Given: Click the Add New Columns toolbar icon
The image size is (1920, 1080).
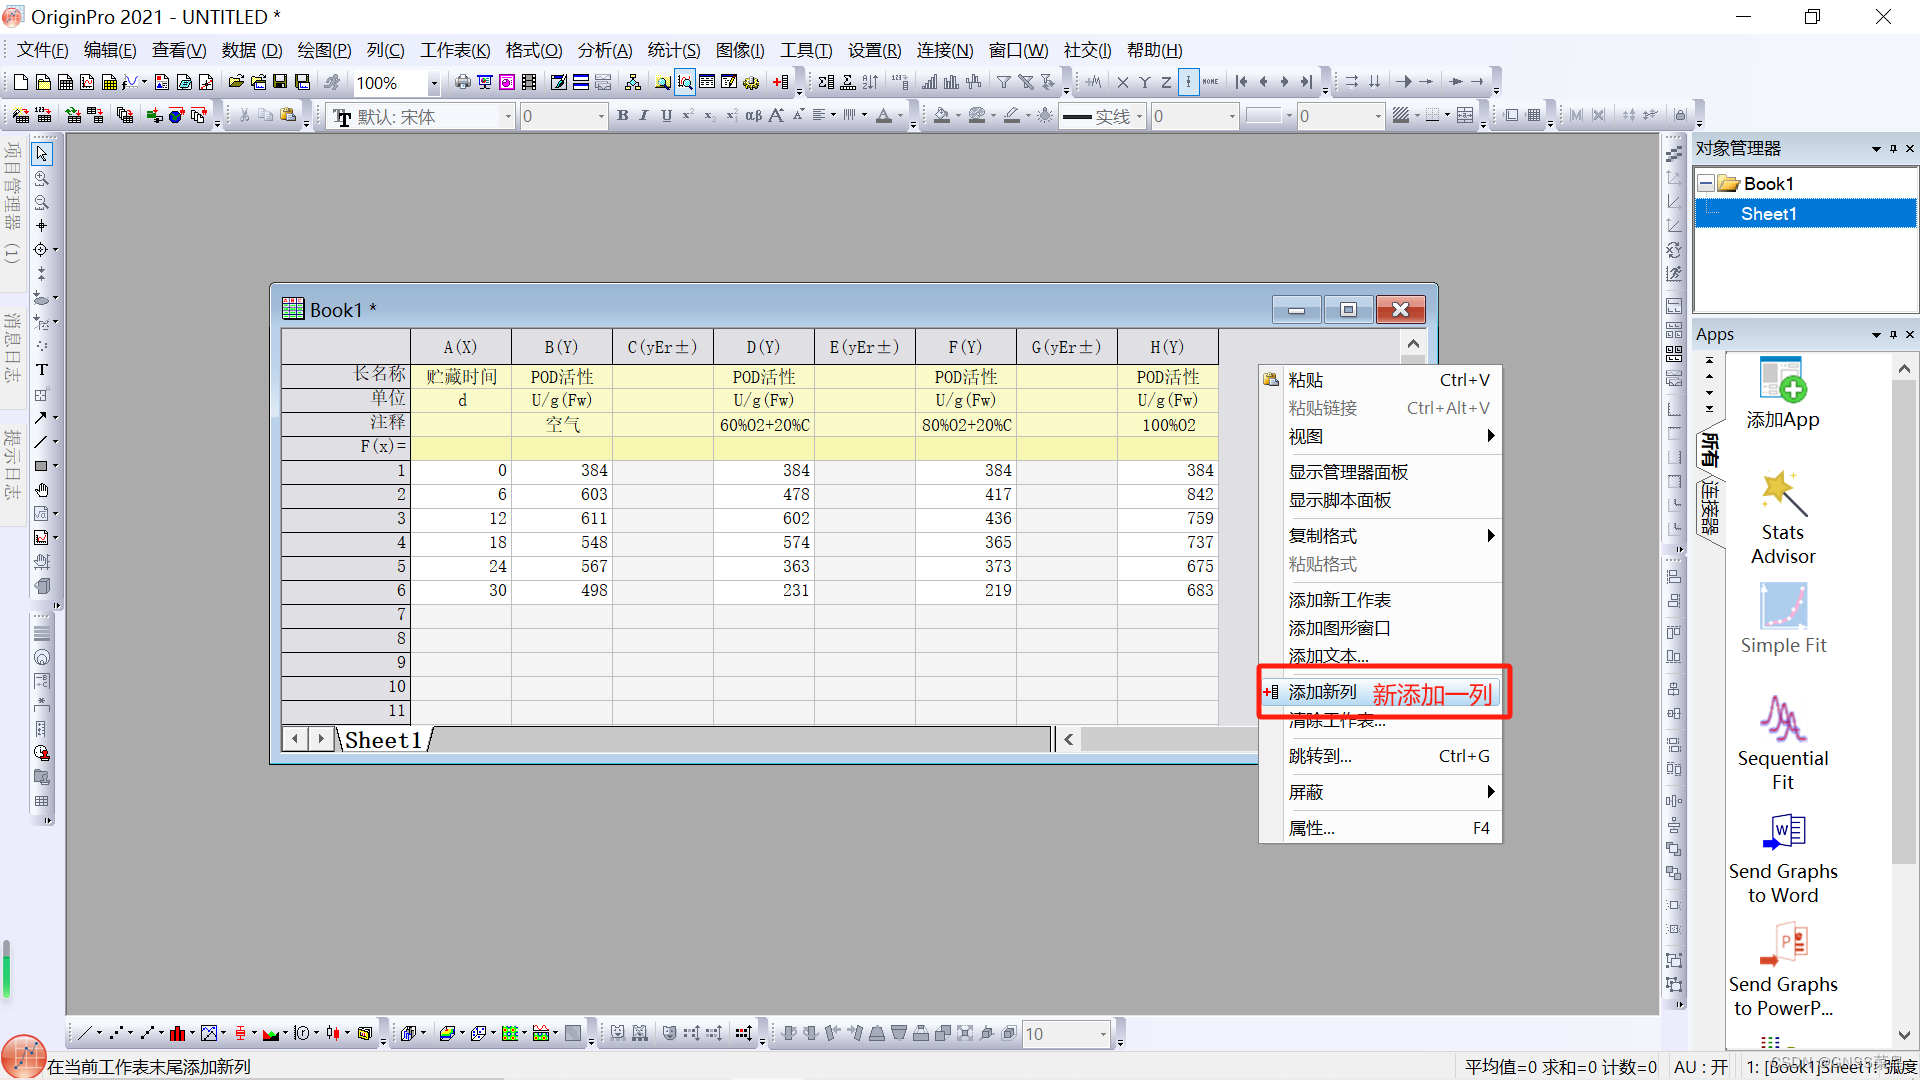Looking at the screenshot, I should [x=781, y=82].
